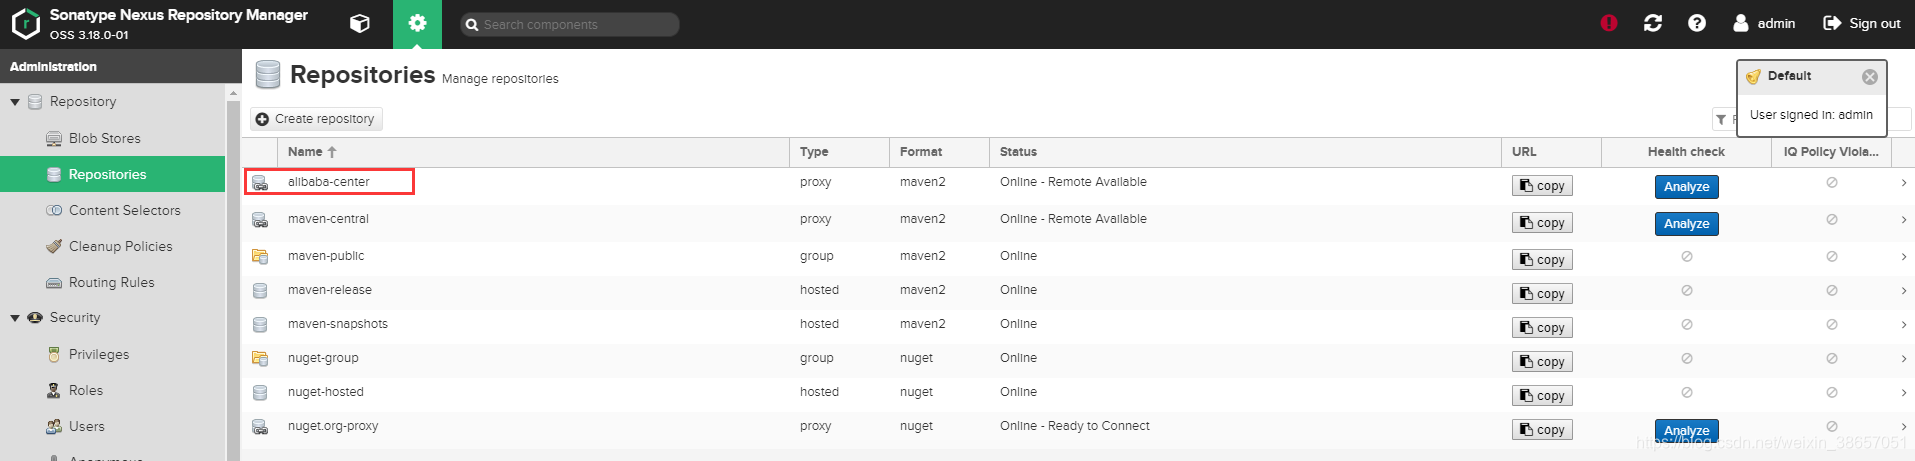Image resolution: width=1915 pixels, height=461 pixels.
Task: Click Create repository button
Action: tap(316, 119)
